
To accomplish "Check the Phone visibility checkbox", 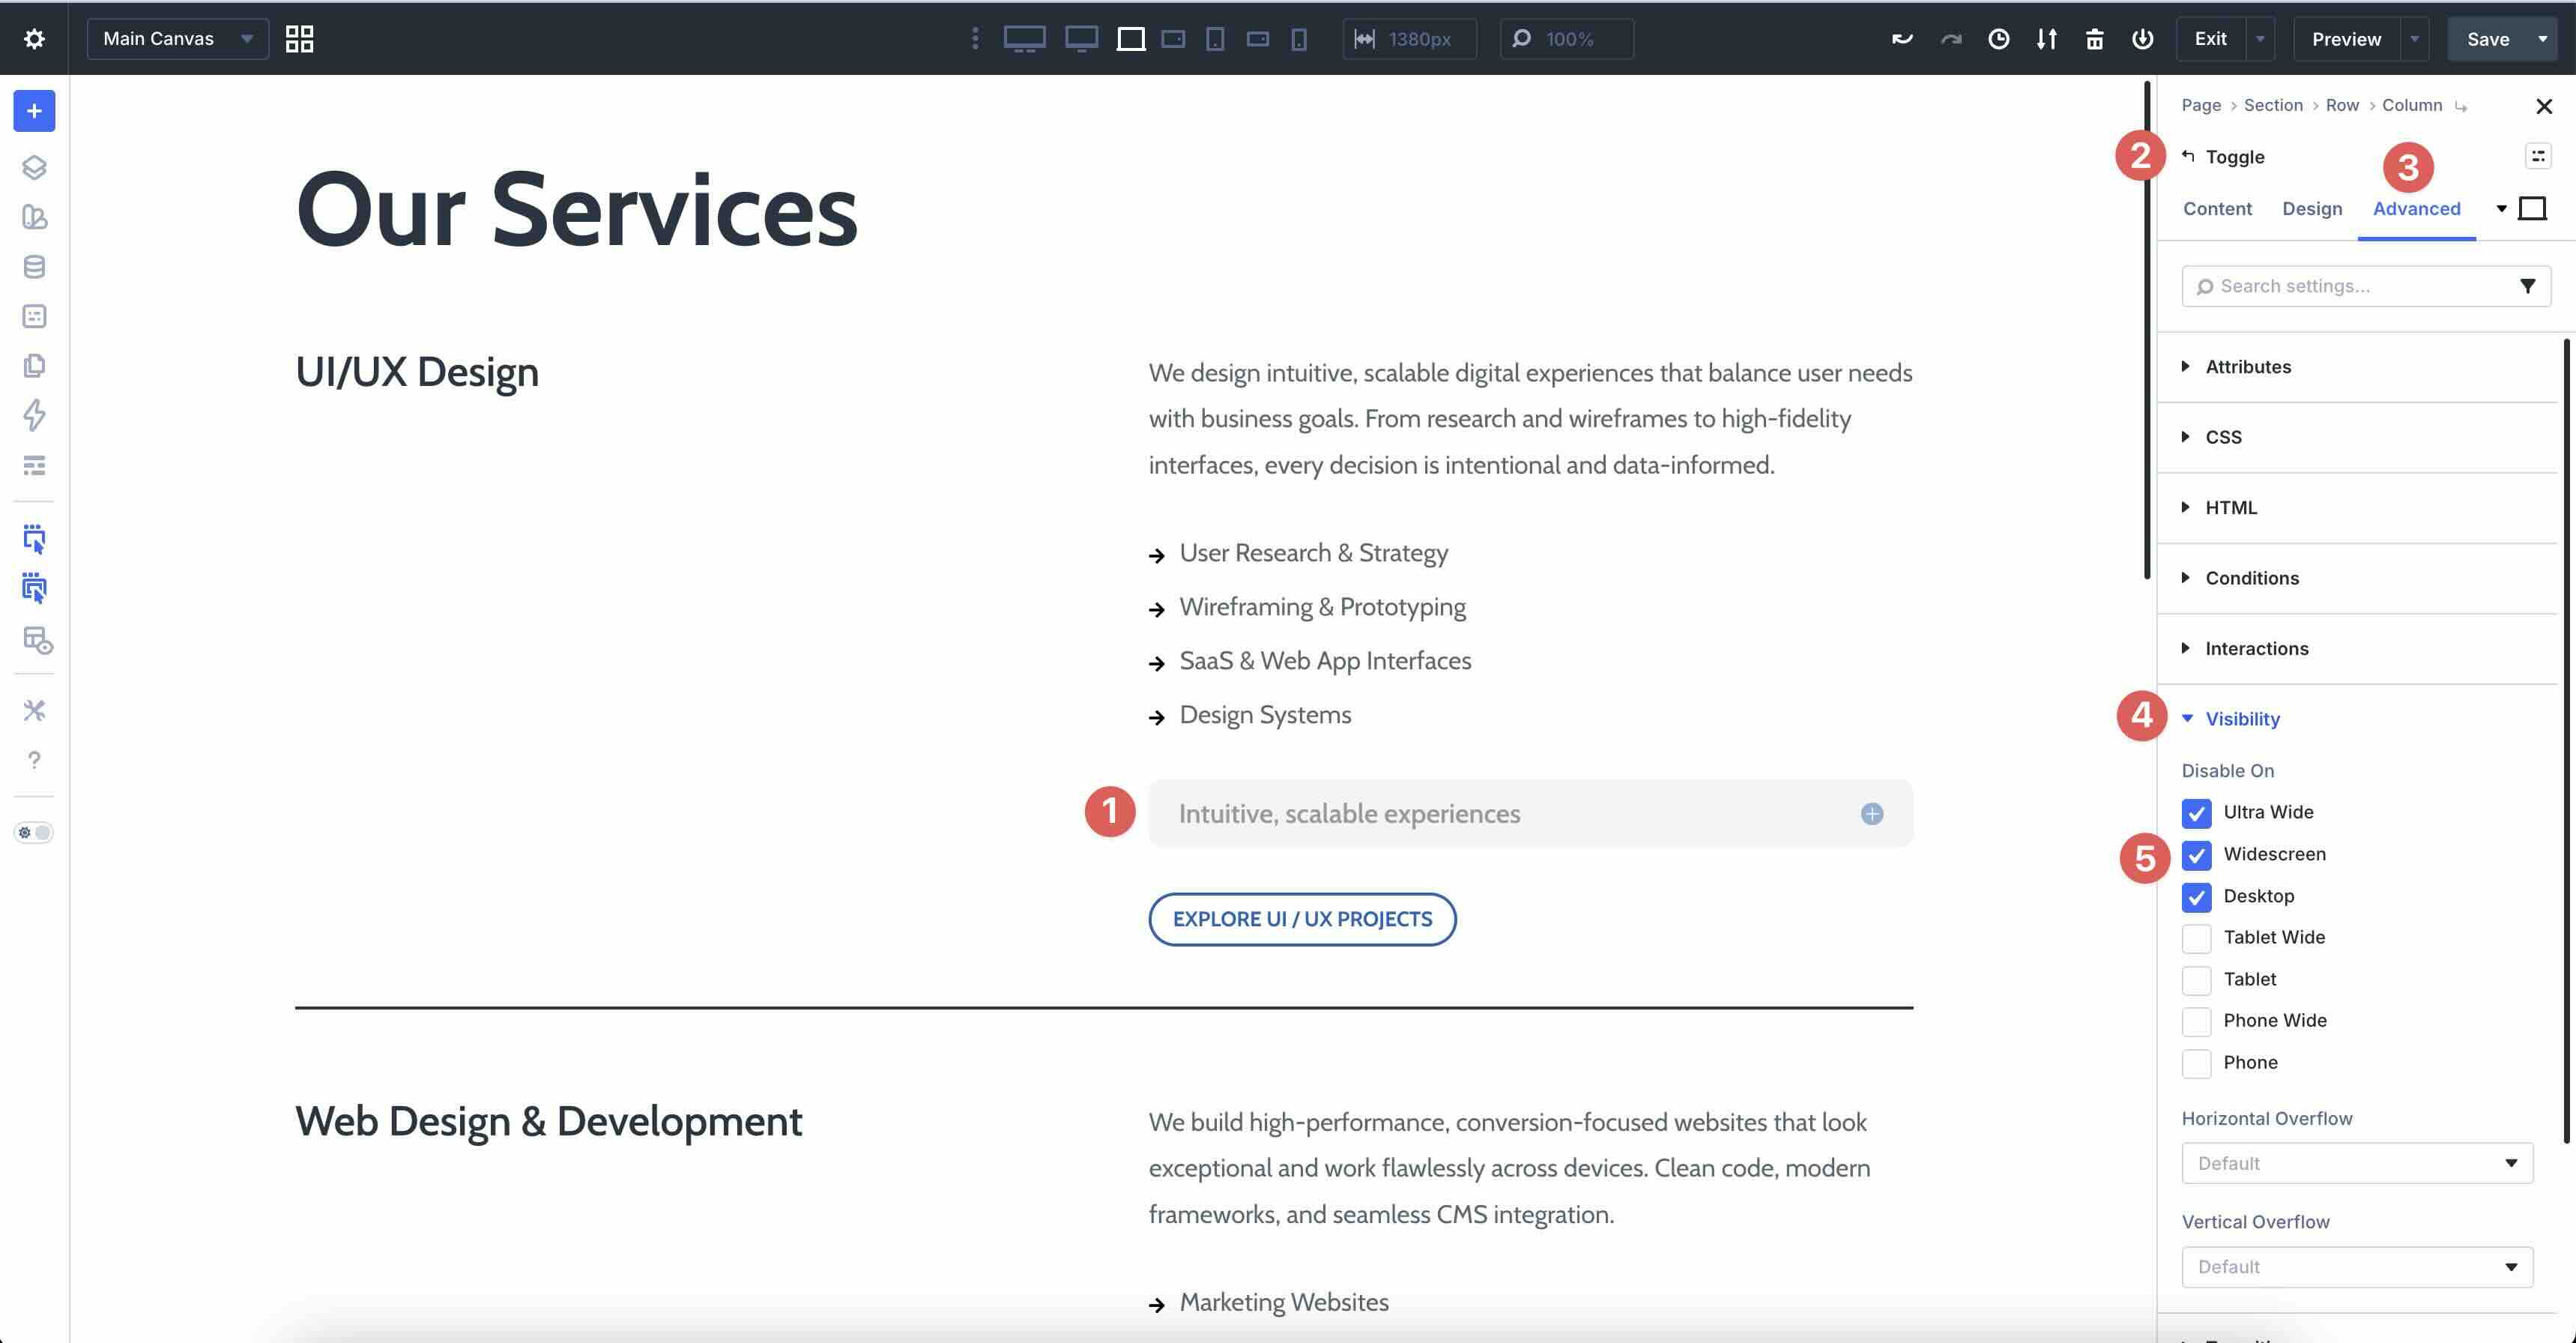I will click(x=2197, y=1063).
